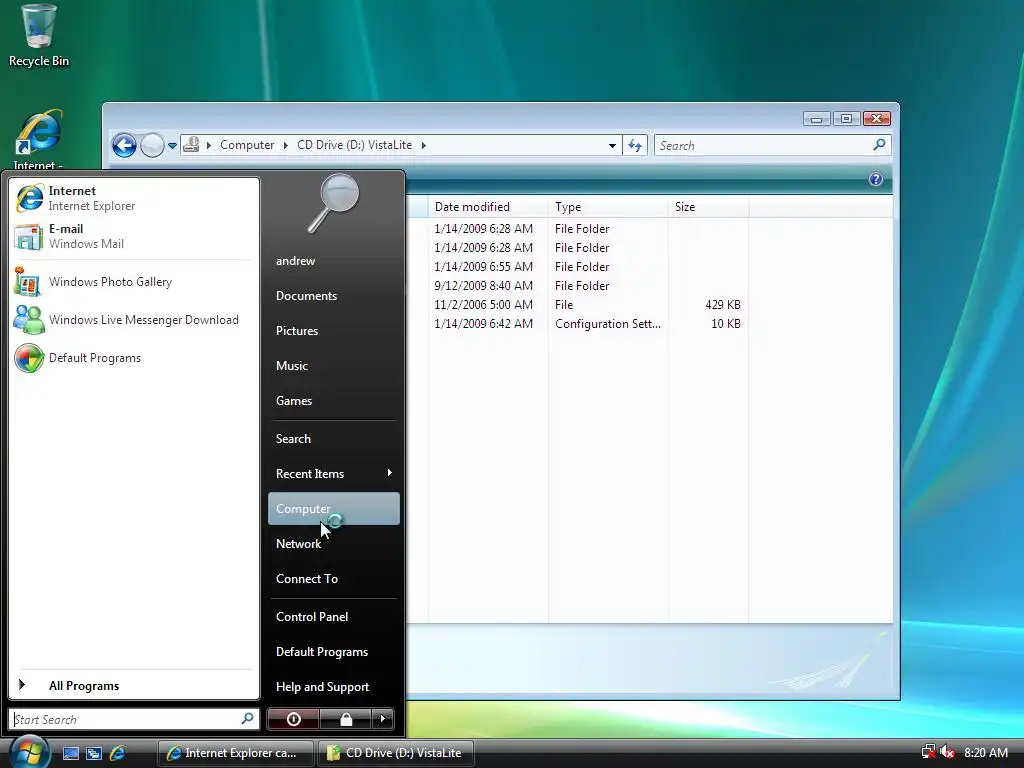The image size is (1024, 768).
Task: Go back in Explorer window
Action: [124, 145]
